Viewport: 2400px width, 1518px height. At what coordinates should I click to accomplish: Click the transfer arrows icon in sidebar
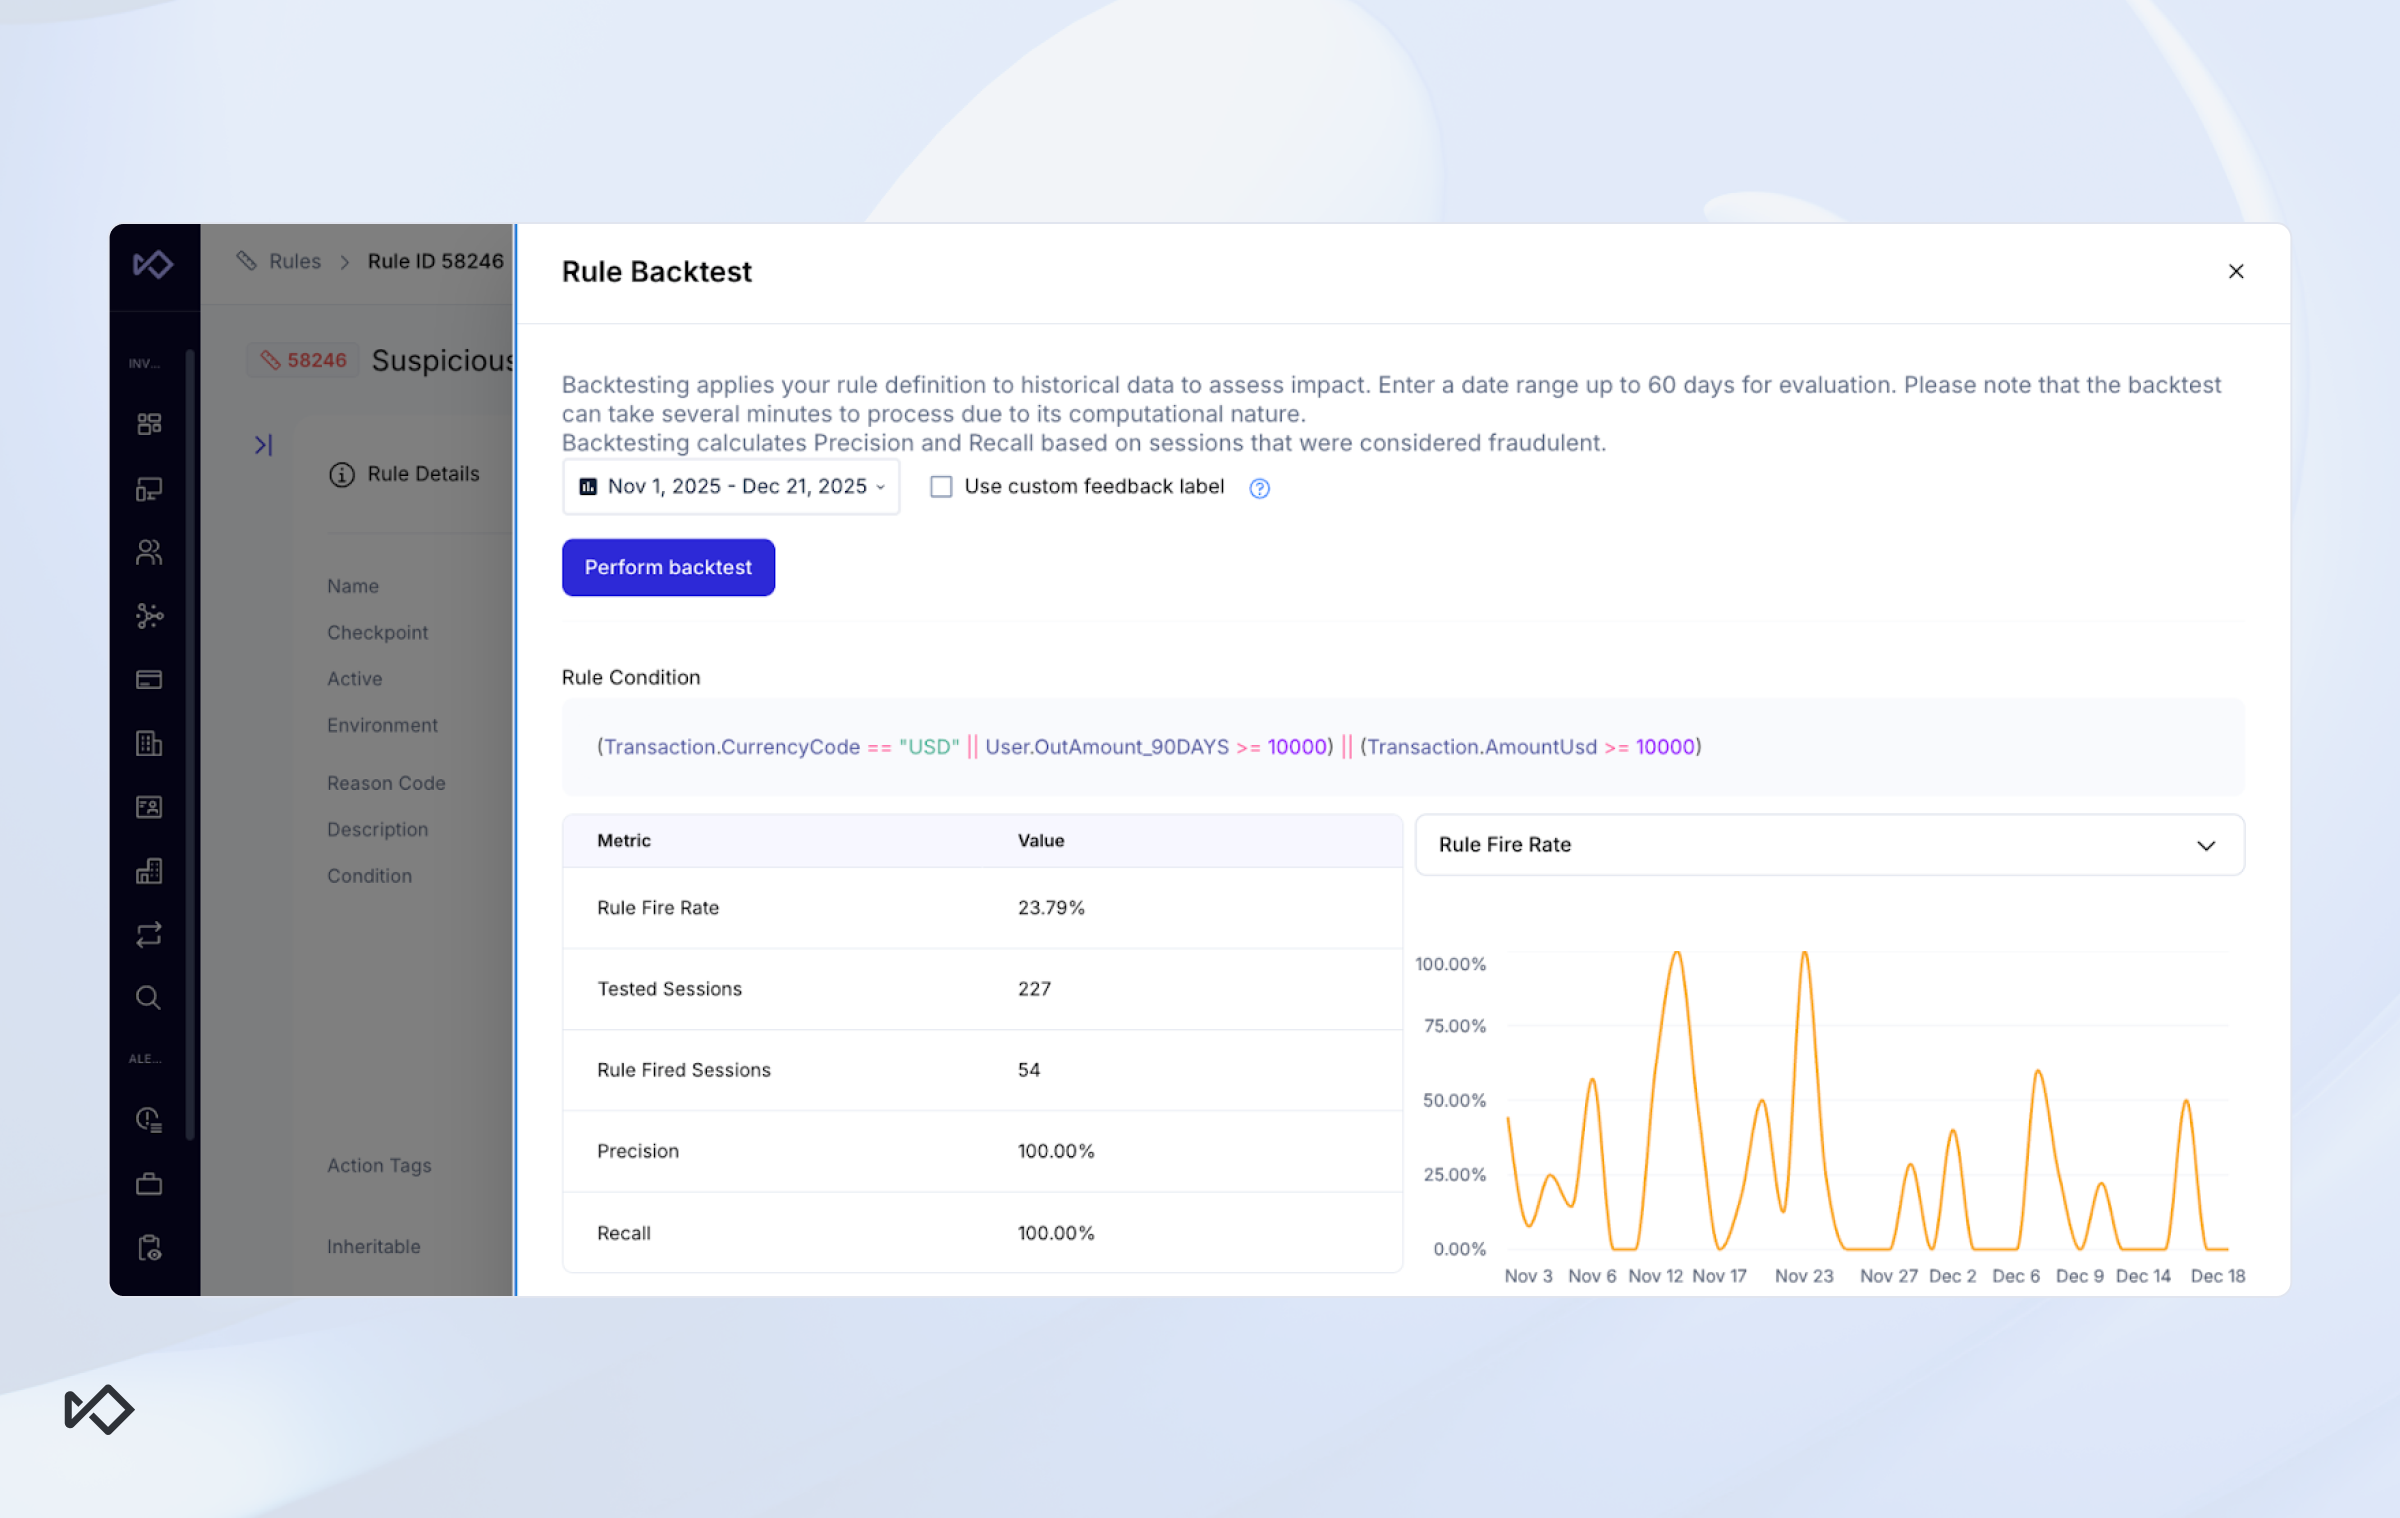[x=149, y=935]
